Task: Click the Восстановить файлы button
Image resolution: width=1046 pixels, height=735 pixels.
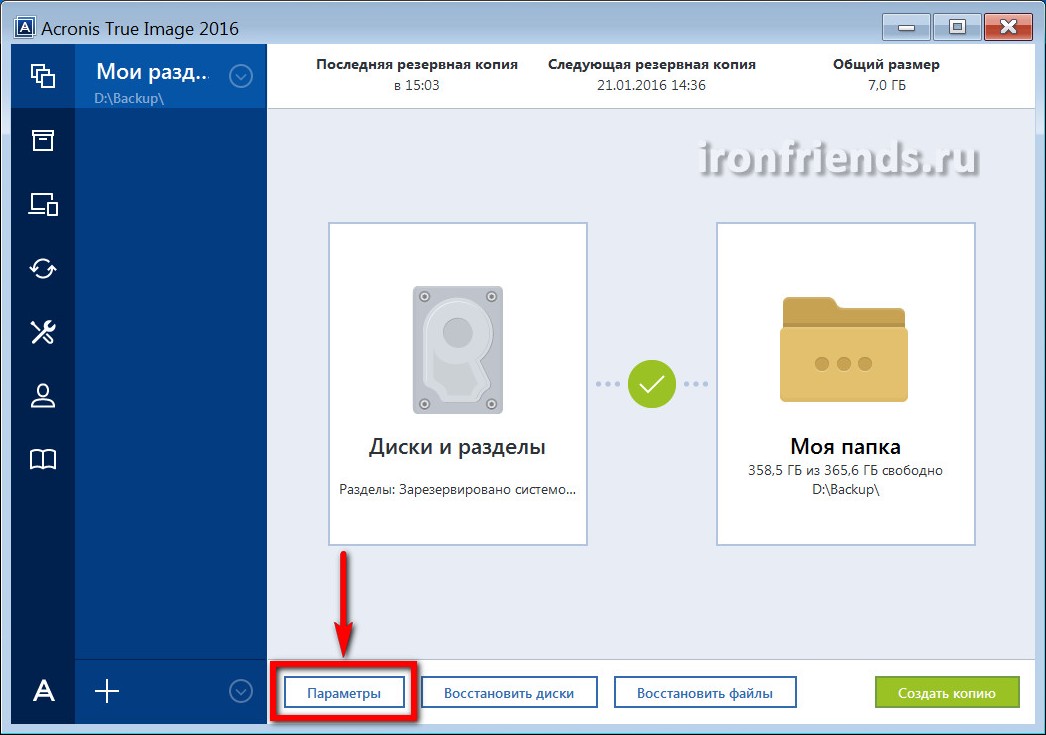Action: coord(705,693)
